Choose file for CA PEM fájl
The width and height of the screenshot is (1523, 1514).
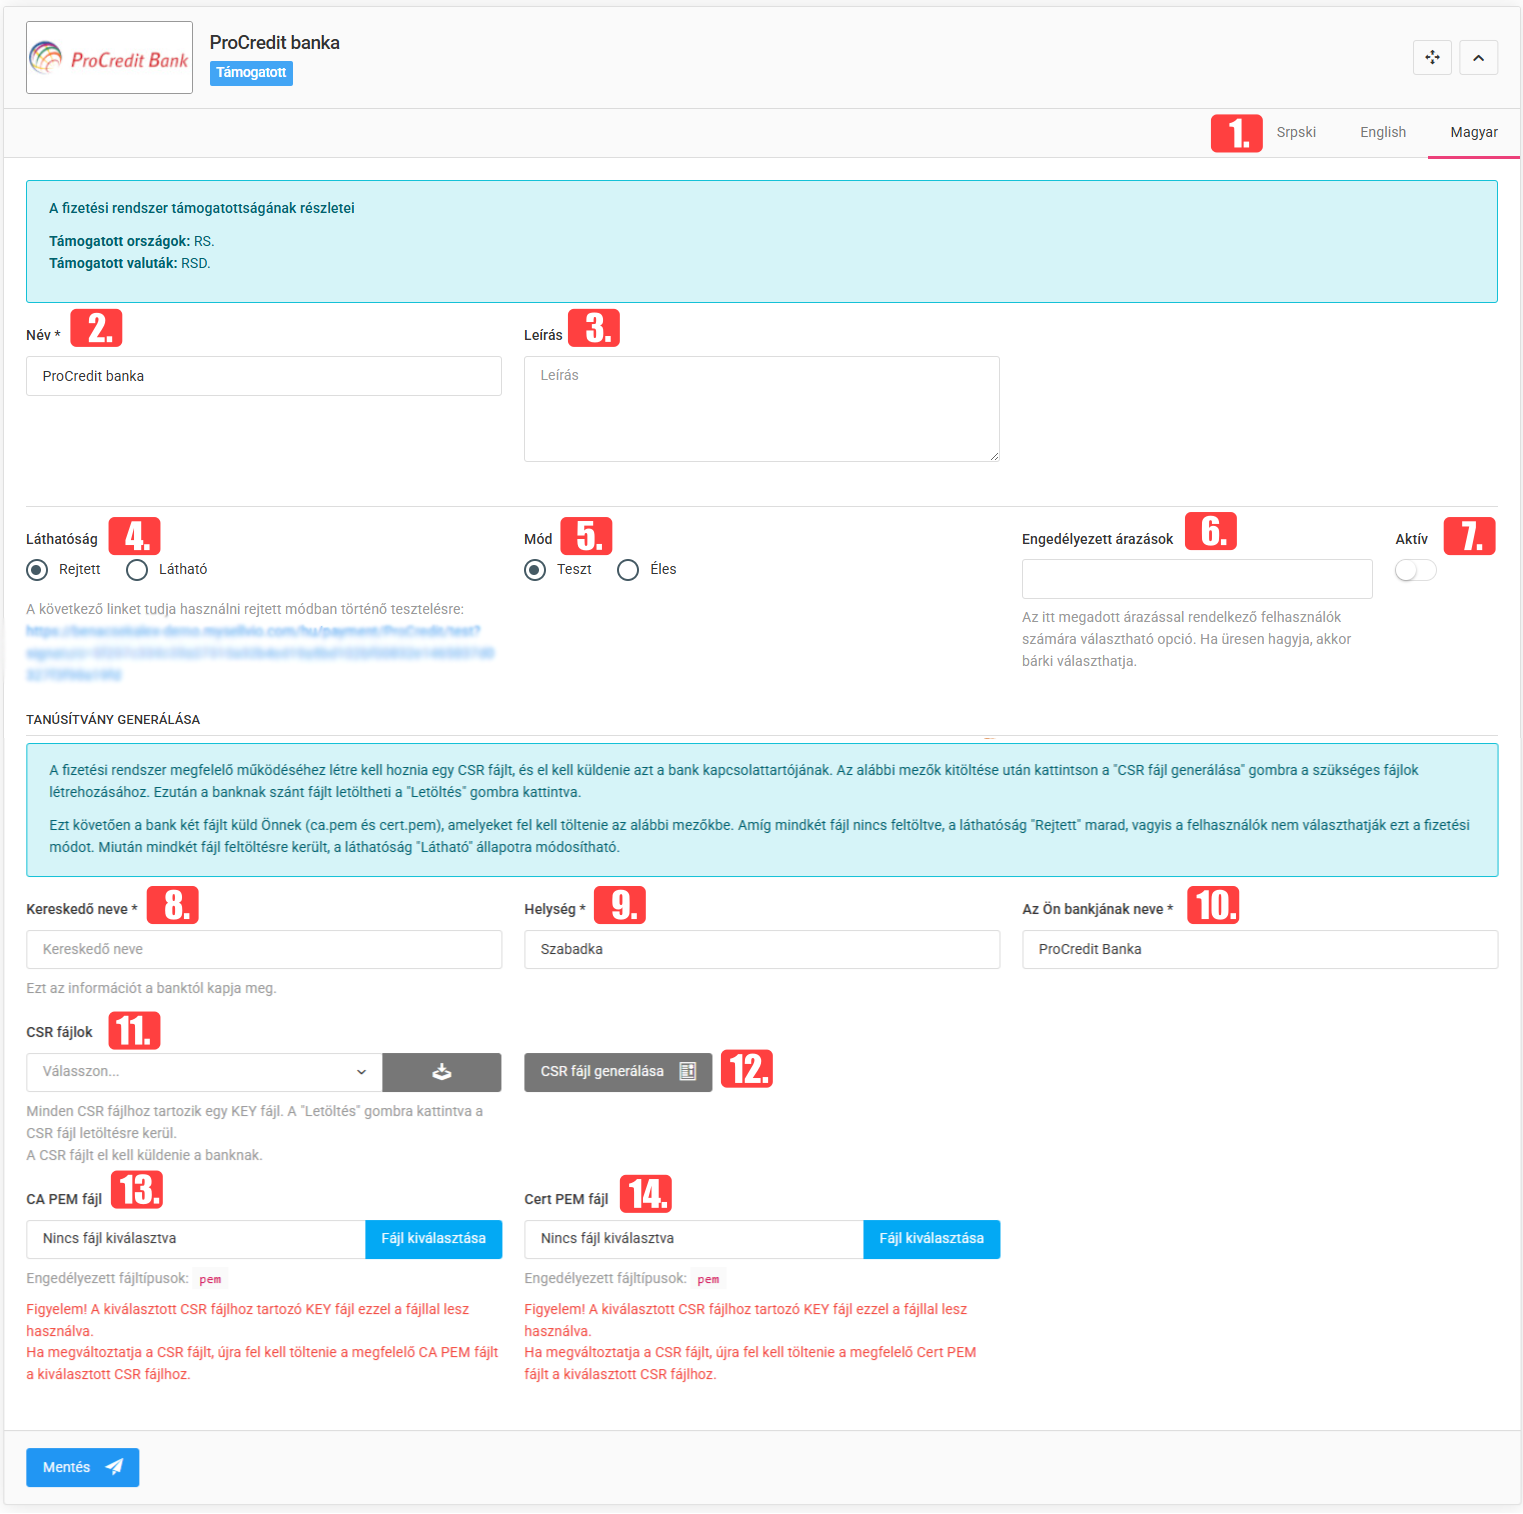pyautogui.click(x=433, y=1239)
